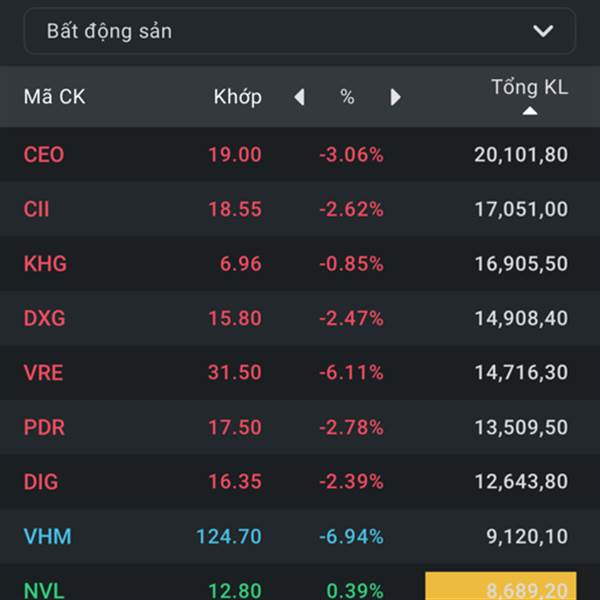The height and width of the screenshot is (600, 600).
Task: Select the CII stock ticker
Action: 36,209
